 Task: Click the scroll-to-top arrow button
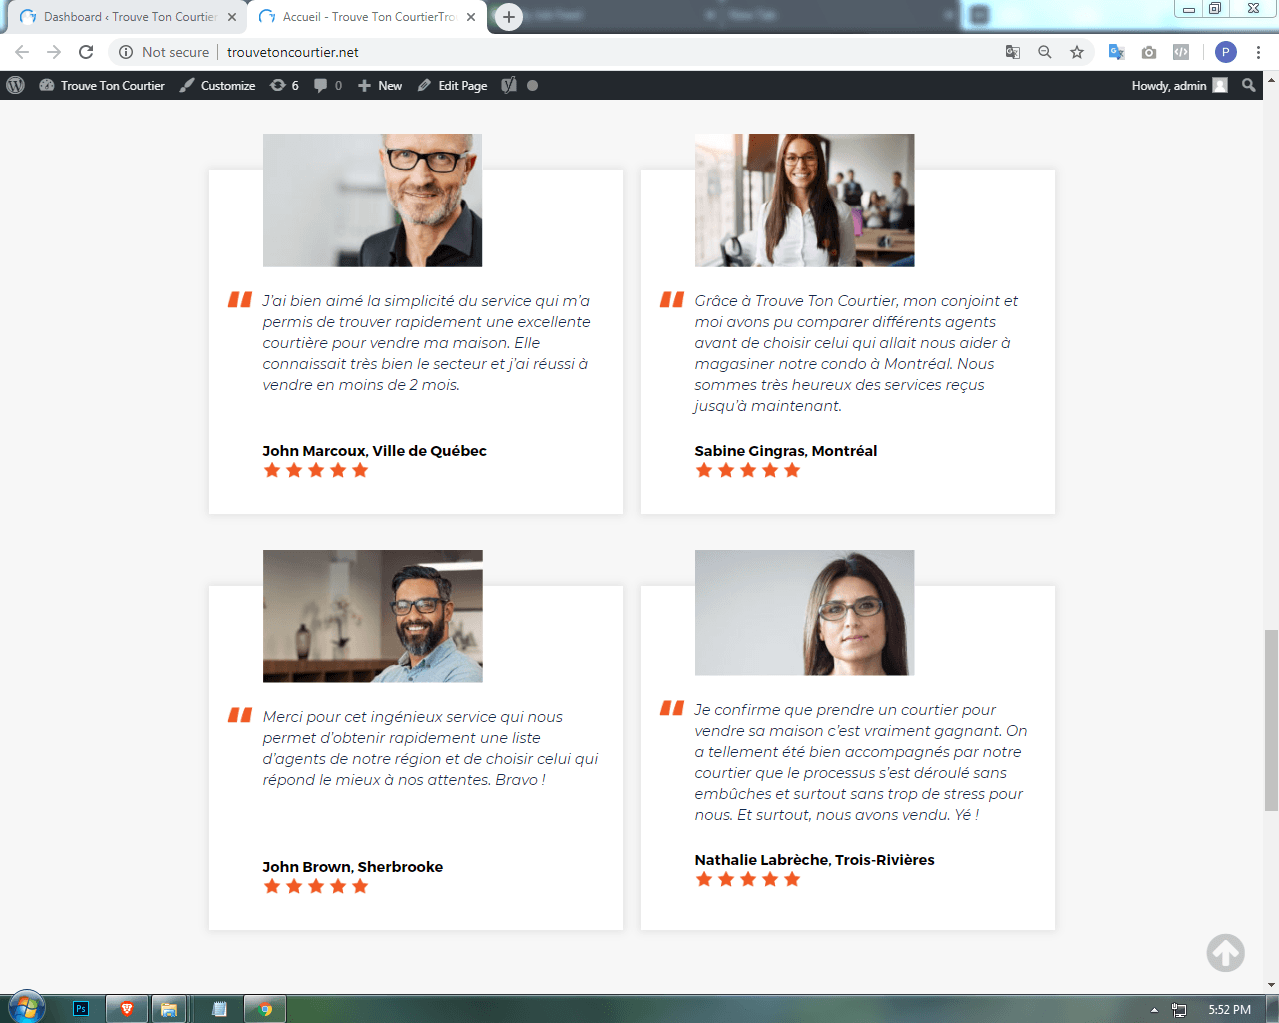click(1225, 953)
